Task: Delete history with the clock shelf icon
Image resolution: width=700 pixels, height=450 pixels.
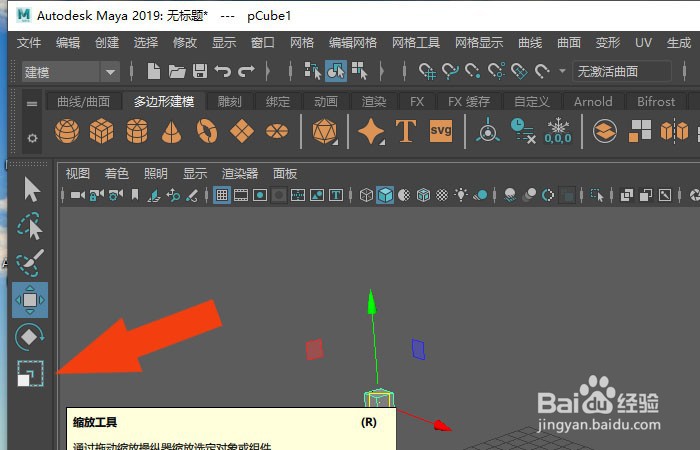Action: tap(523, 131)
